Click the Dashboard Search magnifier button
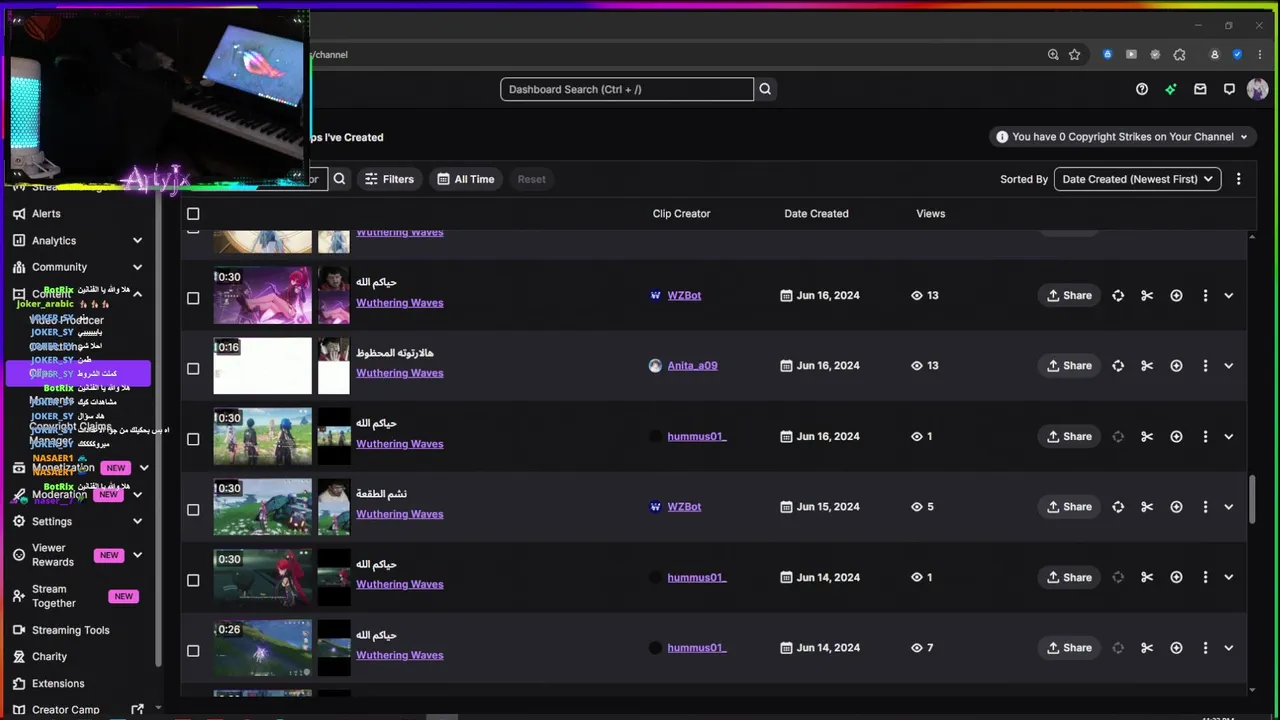This screenshot has height=720, width=1280. pos(765,89)
